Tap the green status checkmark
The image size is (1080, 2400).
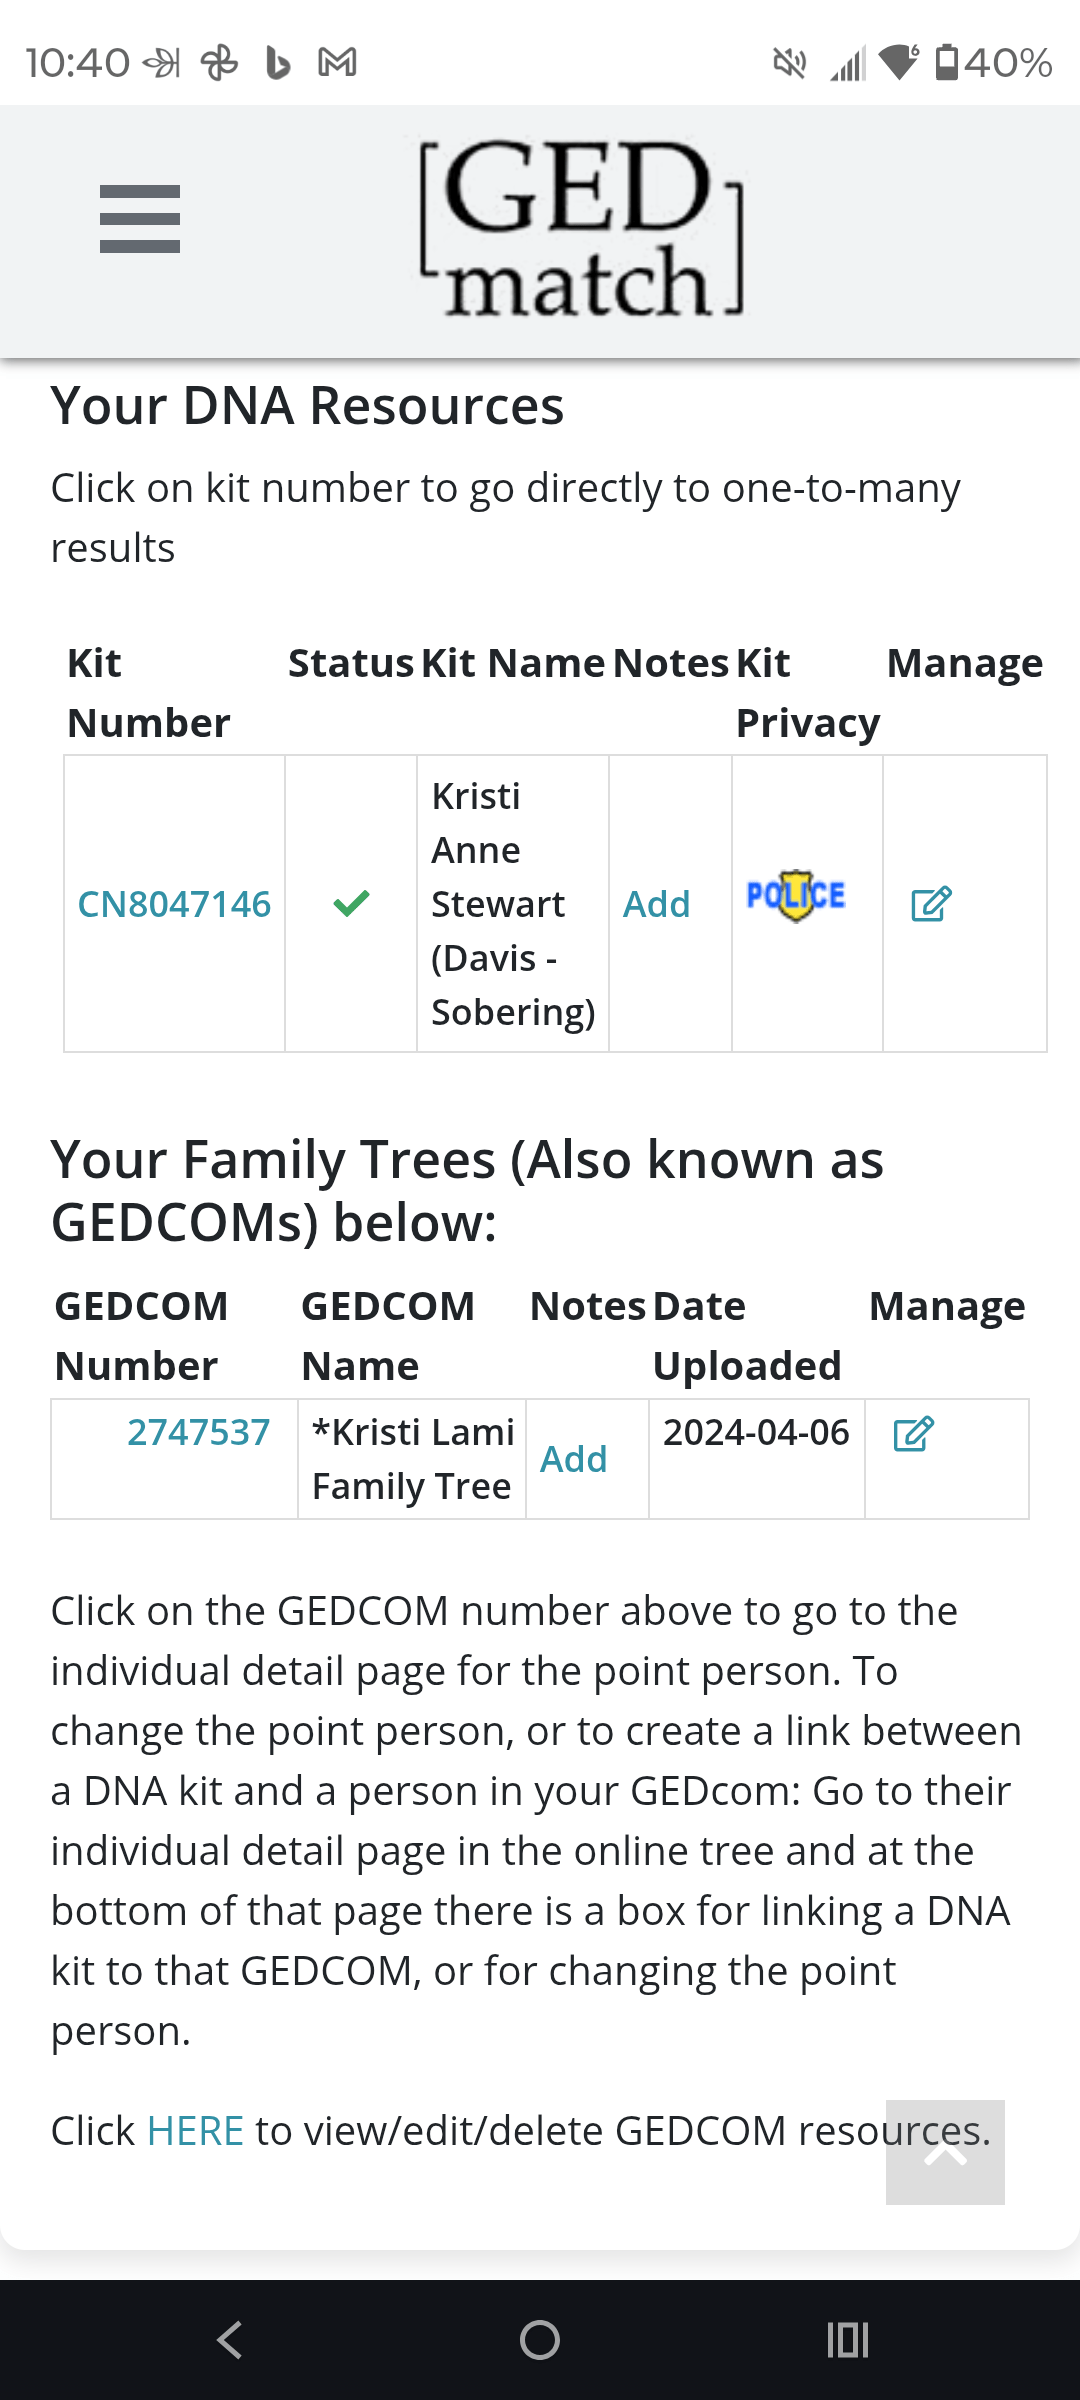pyautogui.click(x=351, y=904)
